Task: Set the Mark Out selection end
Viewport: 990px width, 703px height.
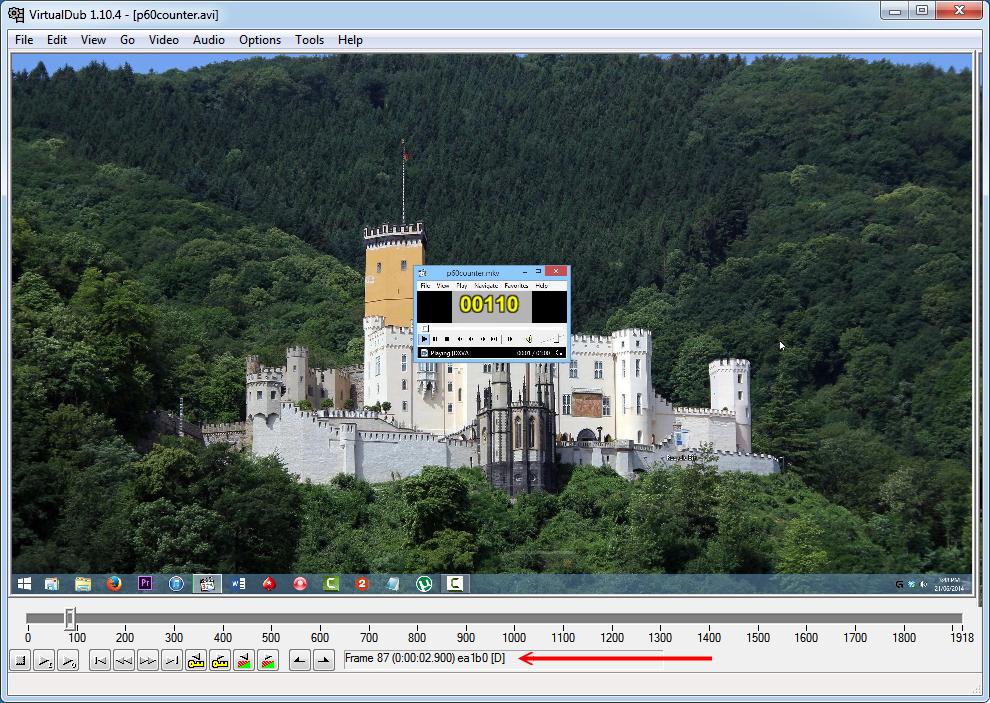Action: coord(324,661)
